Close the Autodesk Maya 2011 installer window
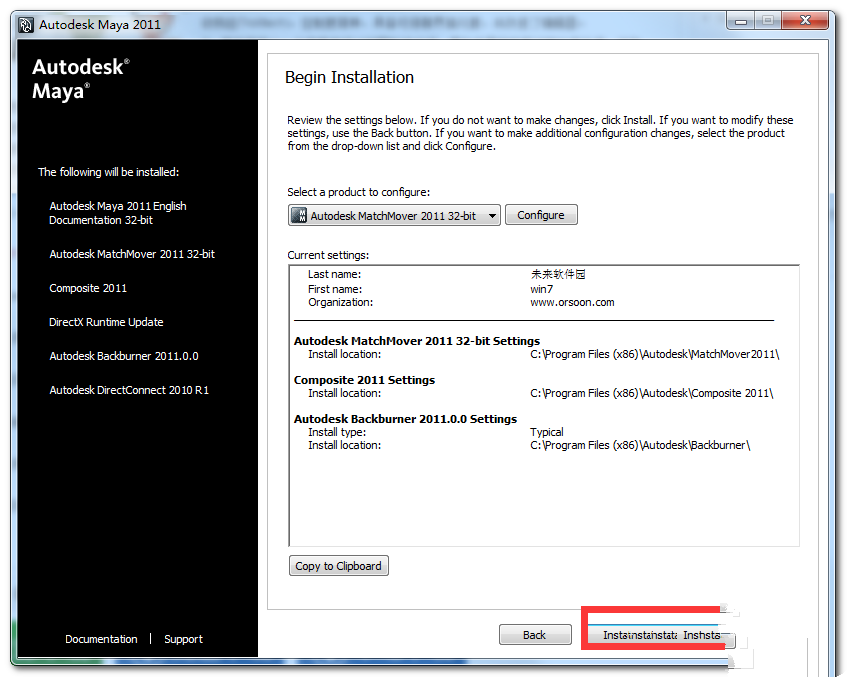The image size is (847, 677). tap(805, 21)
